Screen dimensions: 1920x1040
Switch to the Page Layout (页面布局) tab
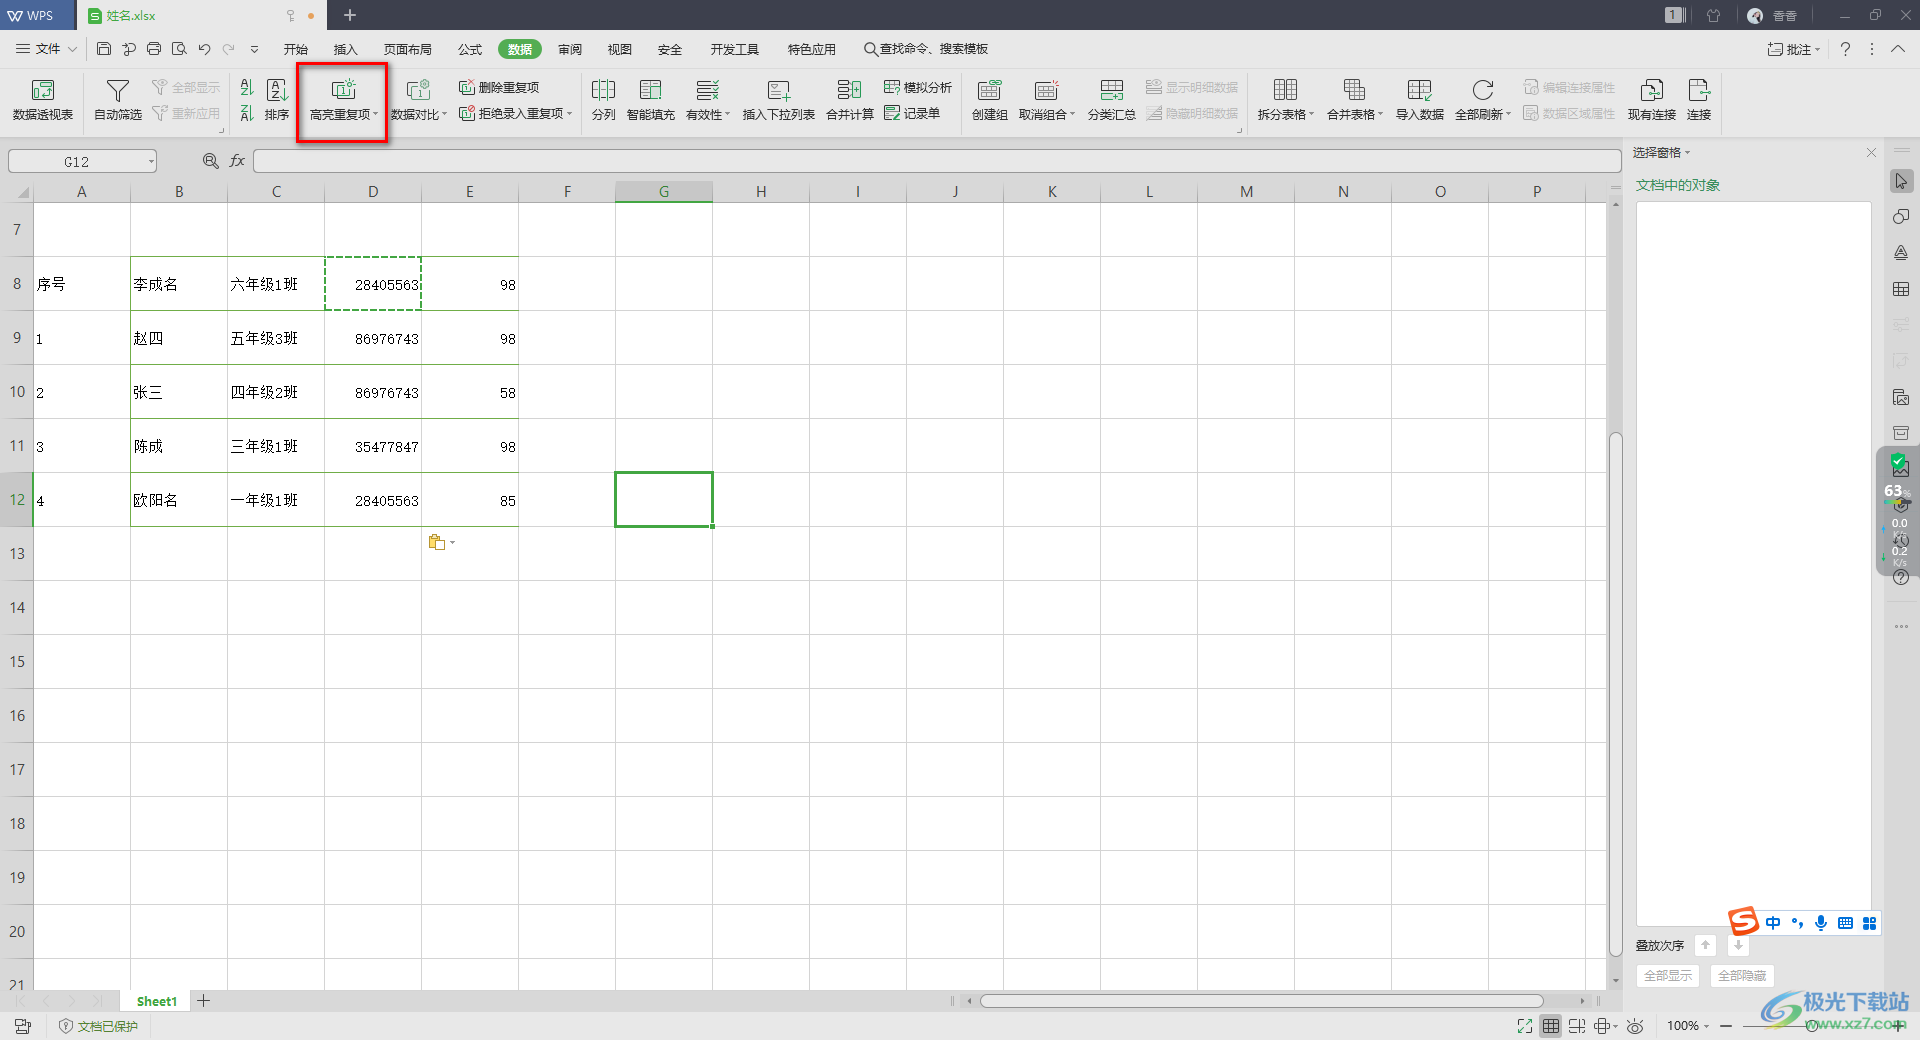pyautogui.click(x=408, y=49)
